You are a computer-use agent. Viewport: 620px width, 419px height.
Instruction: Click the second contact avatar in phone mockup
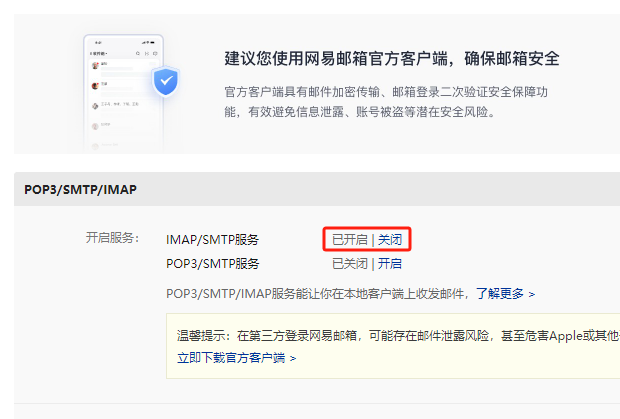point(96,85)
